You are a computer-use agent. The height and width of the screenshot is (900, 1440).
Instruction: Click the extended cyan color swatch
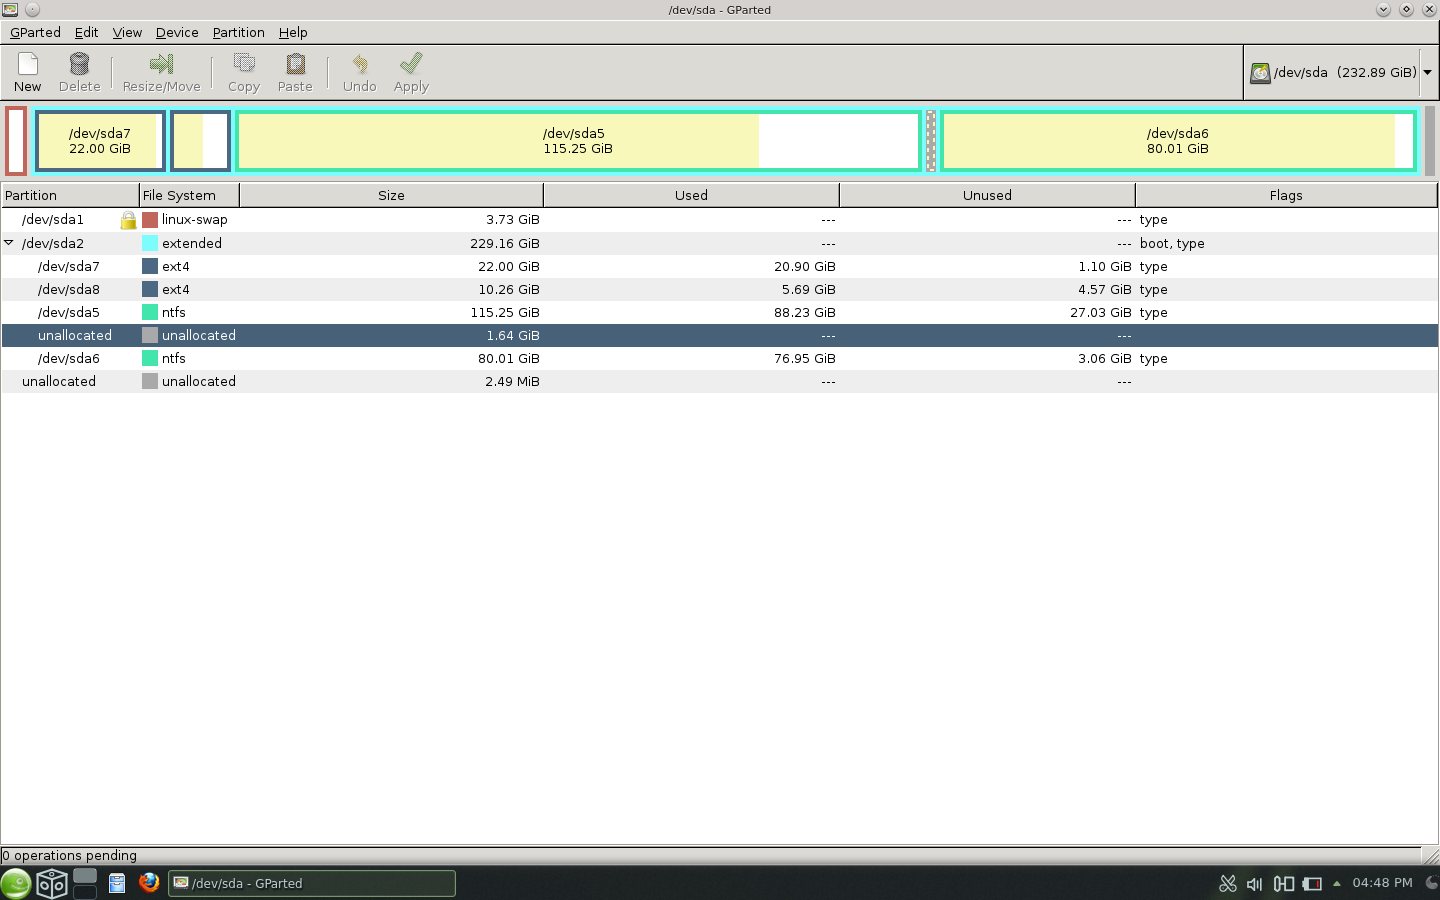(x=150, y=243)
